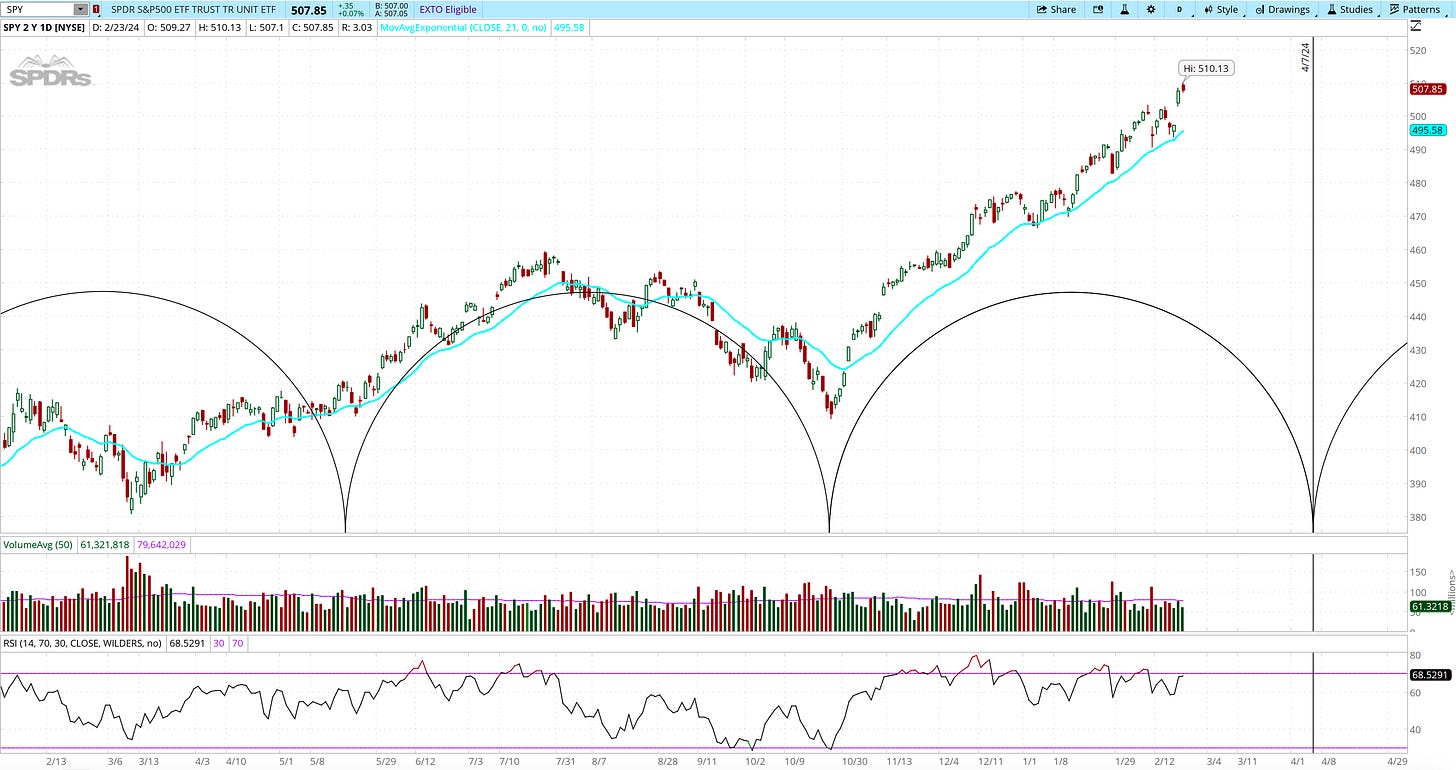Click the chart snapshot icon next to Share

[x=1098, y=9]
